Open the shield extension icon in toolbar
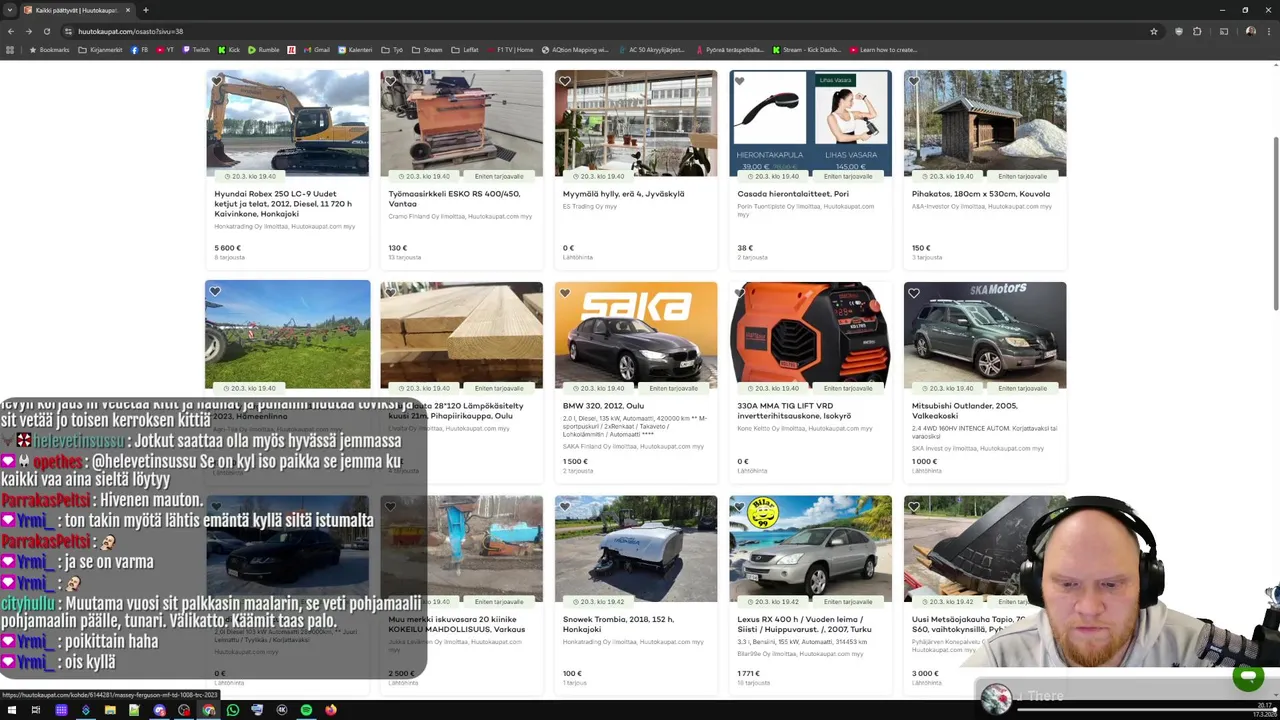Image resolution: width=1280 pixels, height=720 pixels. point(1178,31)
